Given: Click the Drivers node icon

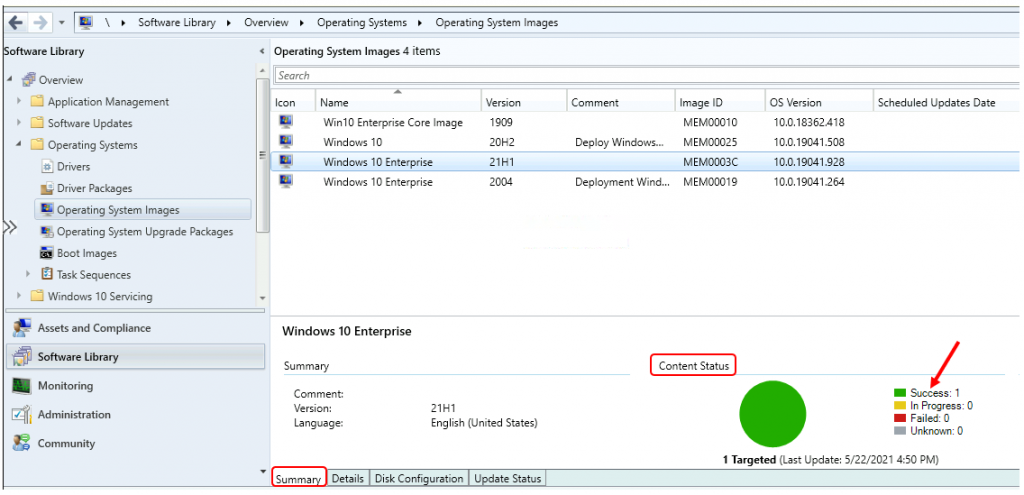Looking at the screenshot, I should coord(46,167).
